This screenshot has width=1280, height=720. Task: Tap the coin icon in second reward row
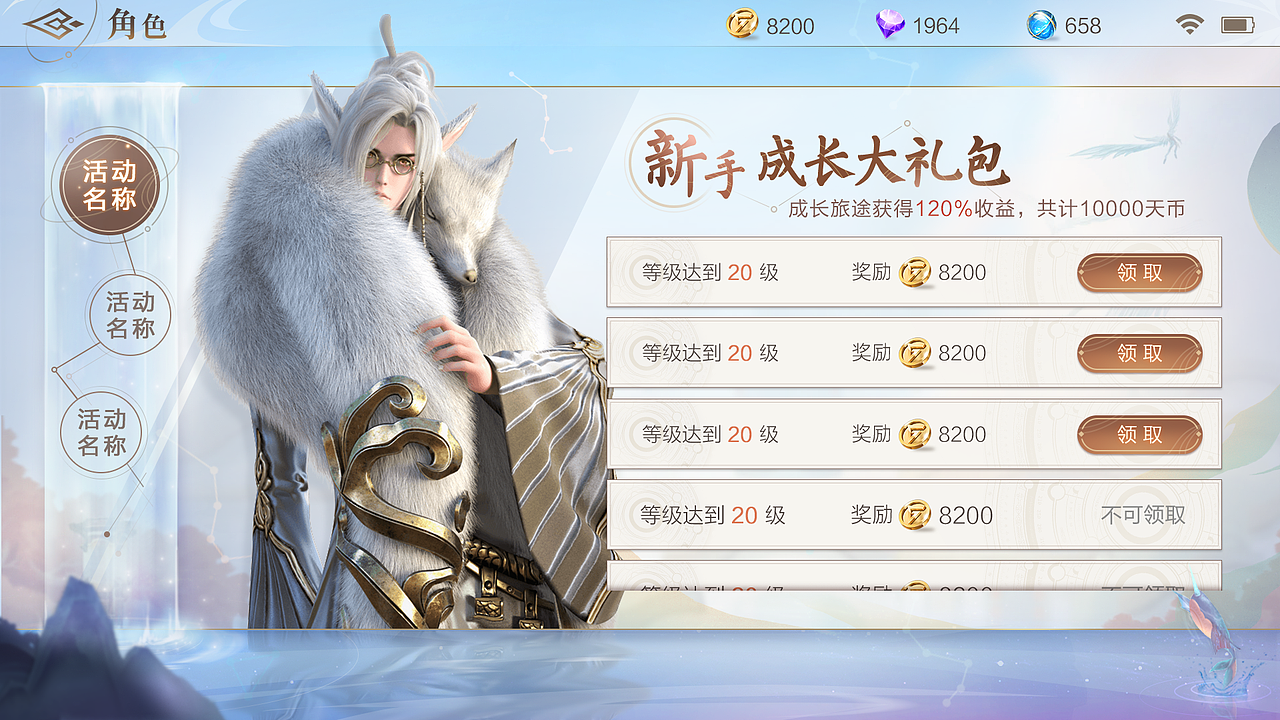[x=915, y=353]
